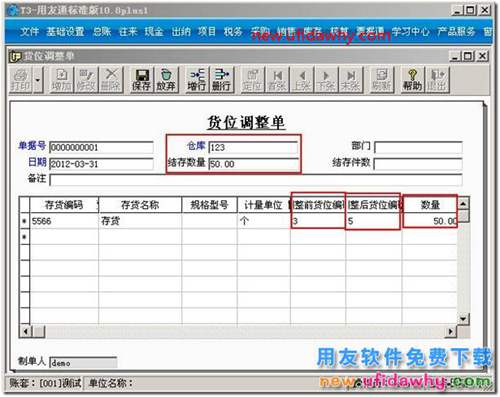
Task: Click the 规格型号 column header
Action: point(209,205)
